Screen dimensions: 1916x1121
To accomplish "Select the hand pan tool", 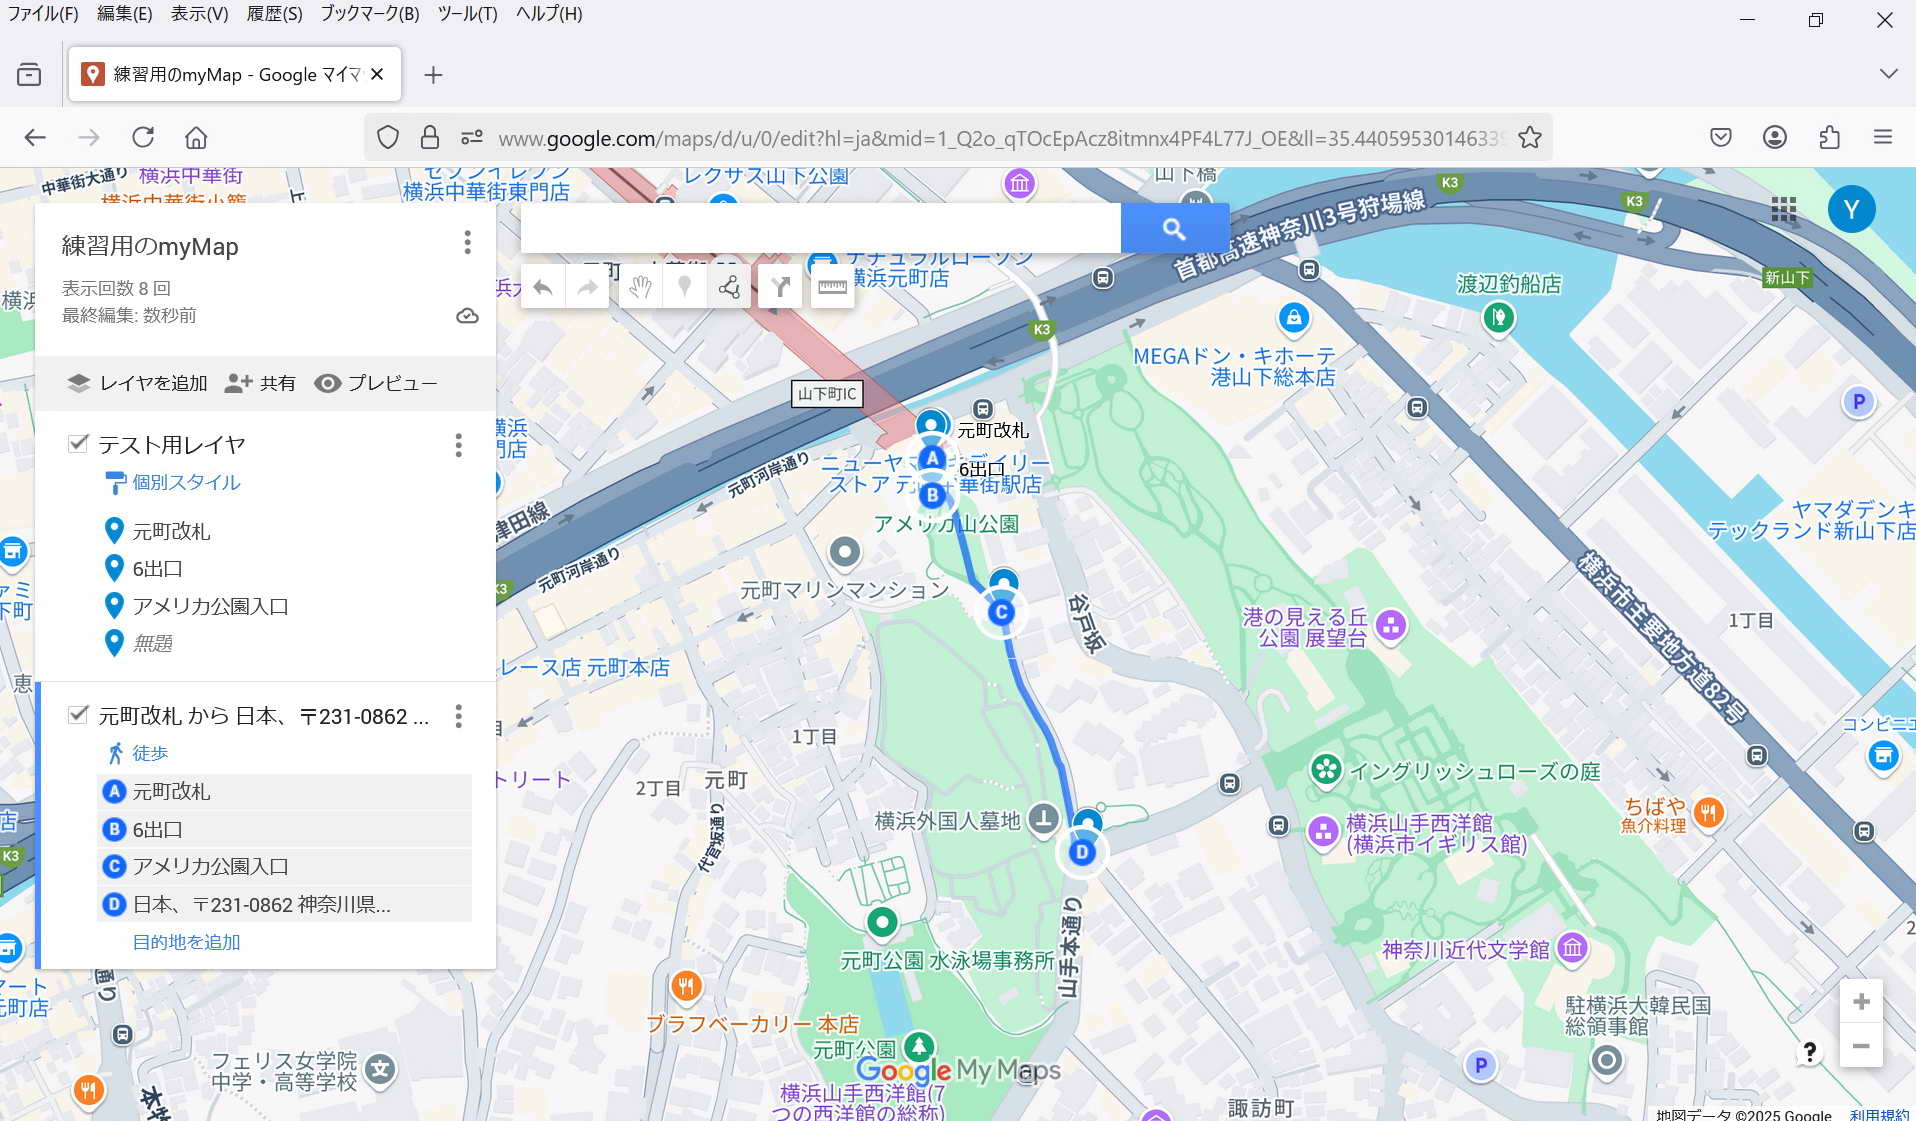I will [x=640, y=288].
